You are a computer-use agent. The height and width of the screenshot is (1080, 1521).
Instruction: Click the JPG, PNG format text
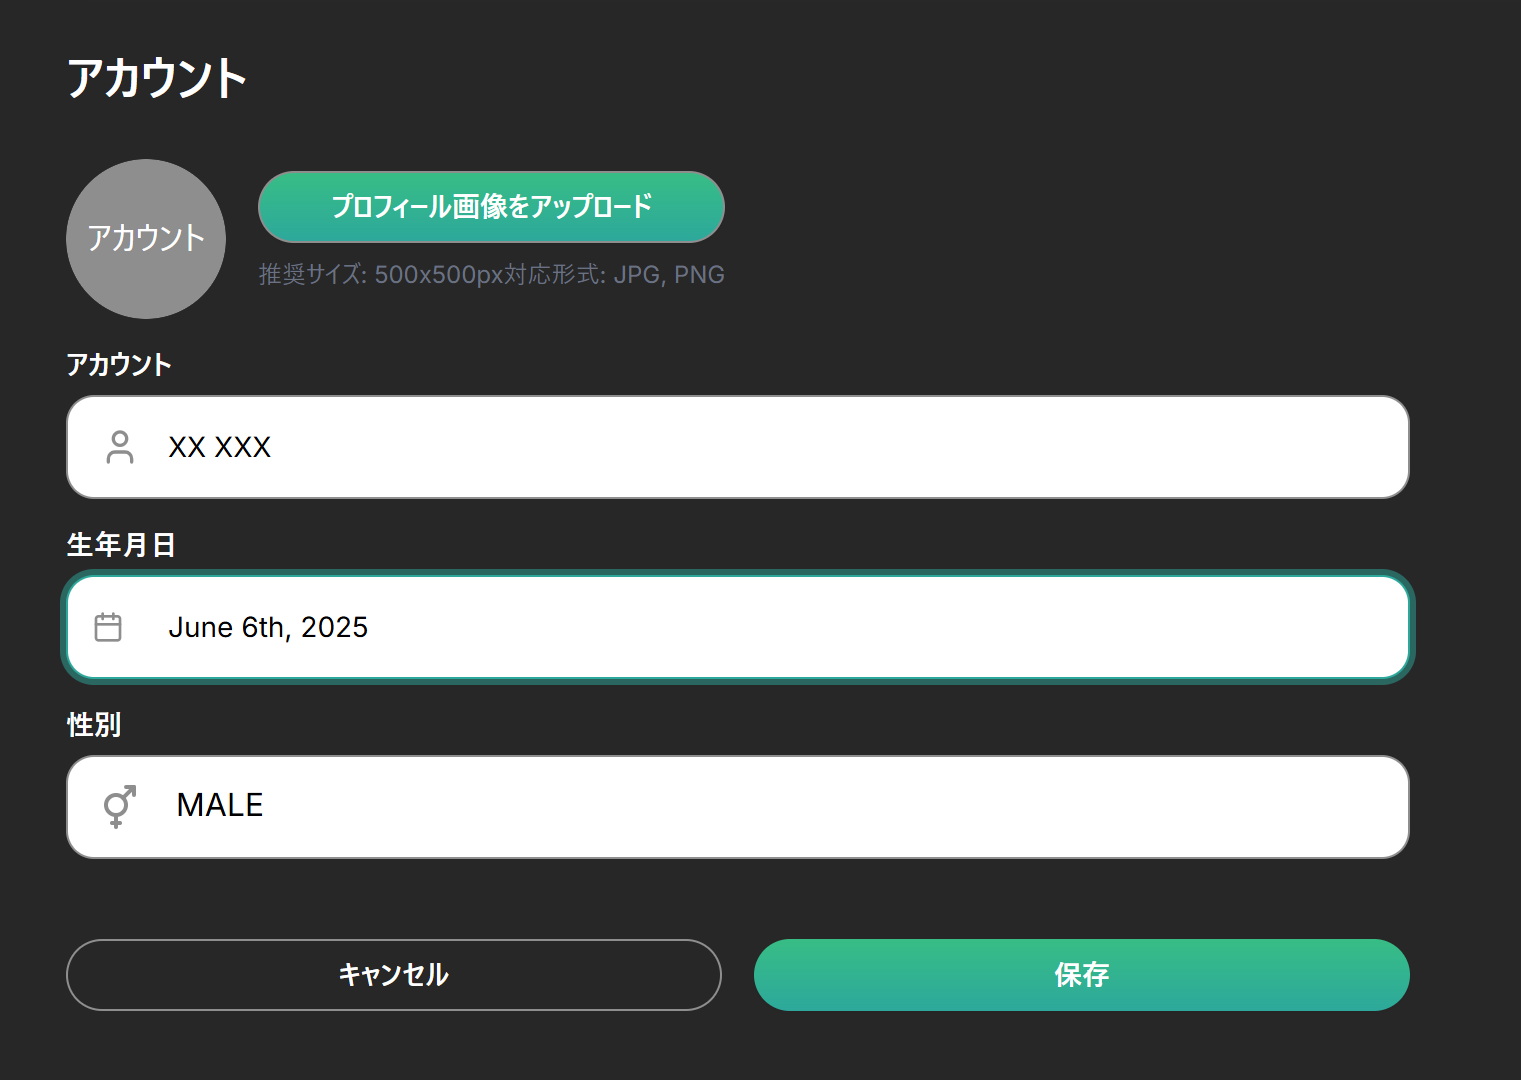click(x=668, y=275)
